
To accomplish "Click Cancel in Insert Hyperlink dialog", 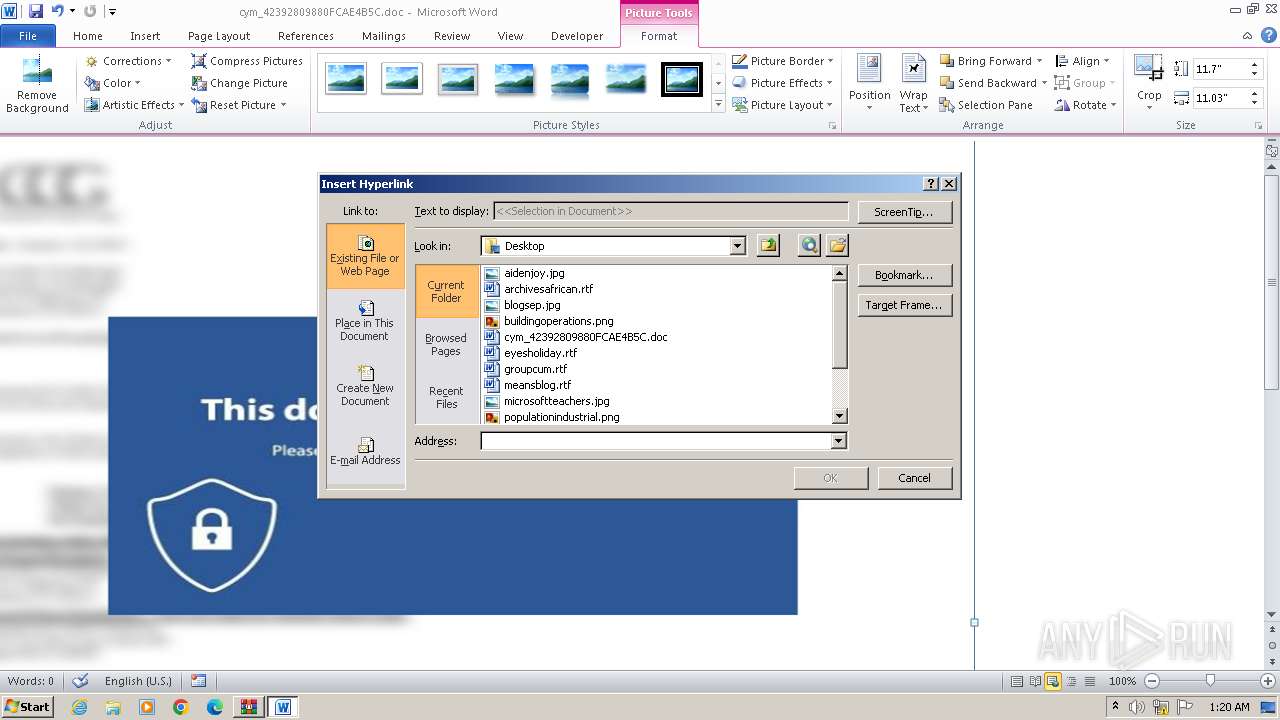I will click(x=914, y=478).
